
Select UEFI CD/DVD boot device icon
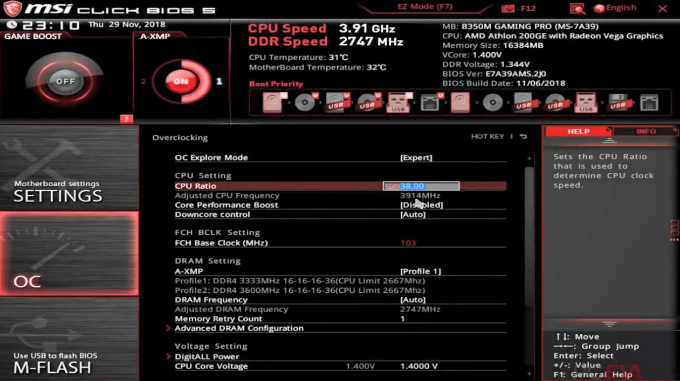coord(306,102)
